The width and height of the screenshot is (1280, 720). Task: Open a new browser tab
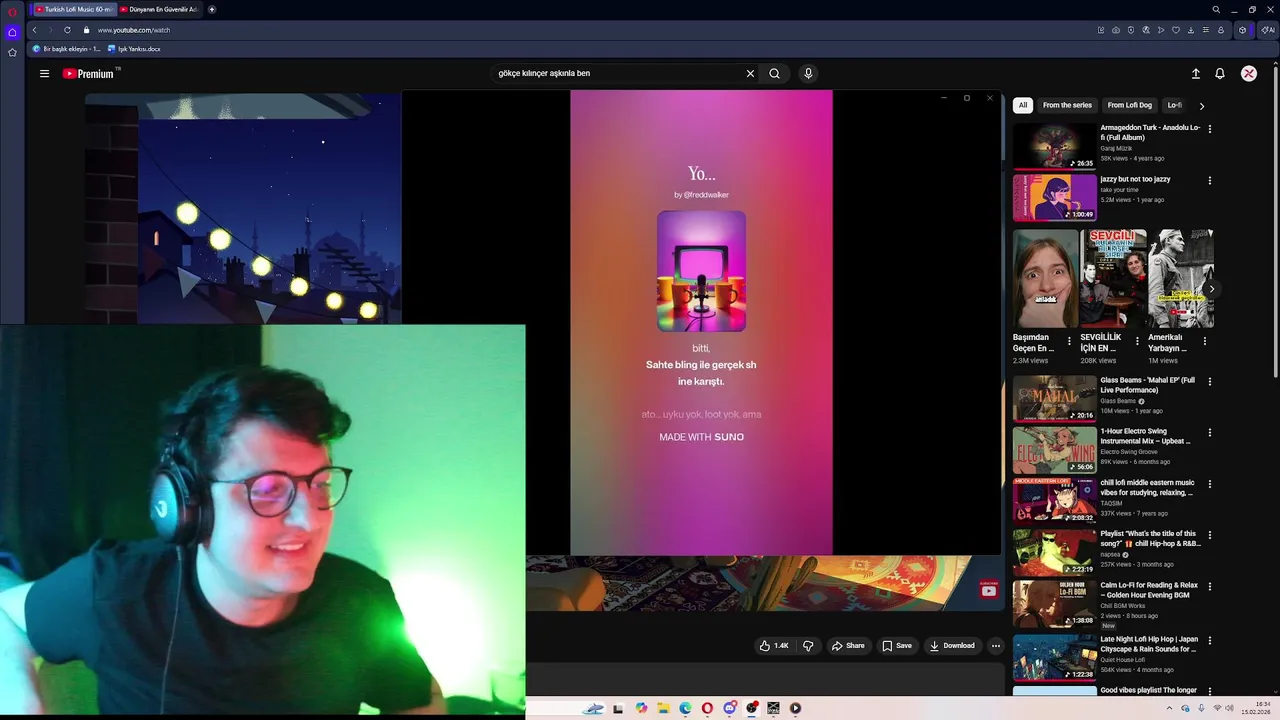pos(212,9)
